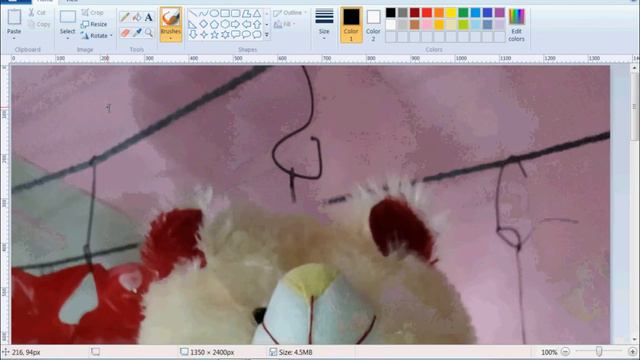Open the Rotate dropdown
This screenshot has height=360, width=640.
tap(96, 36)
